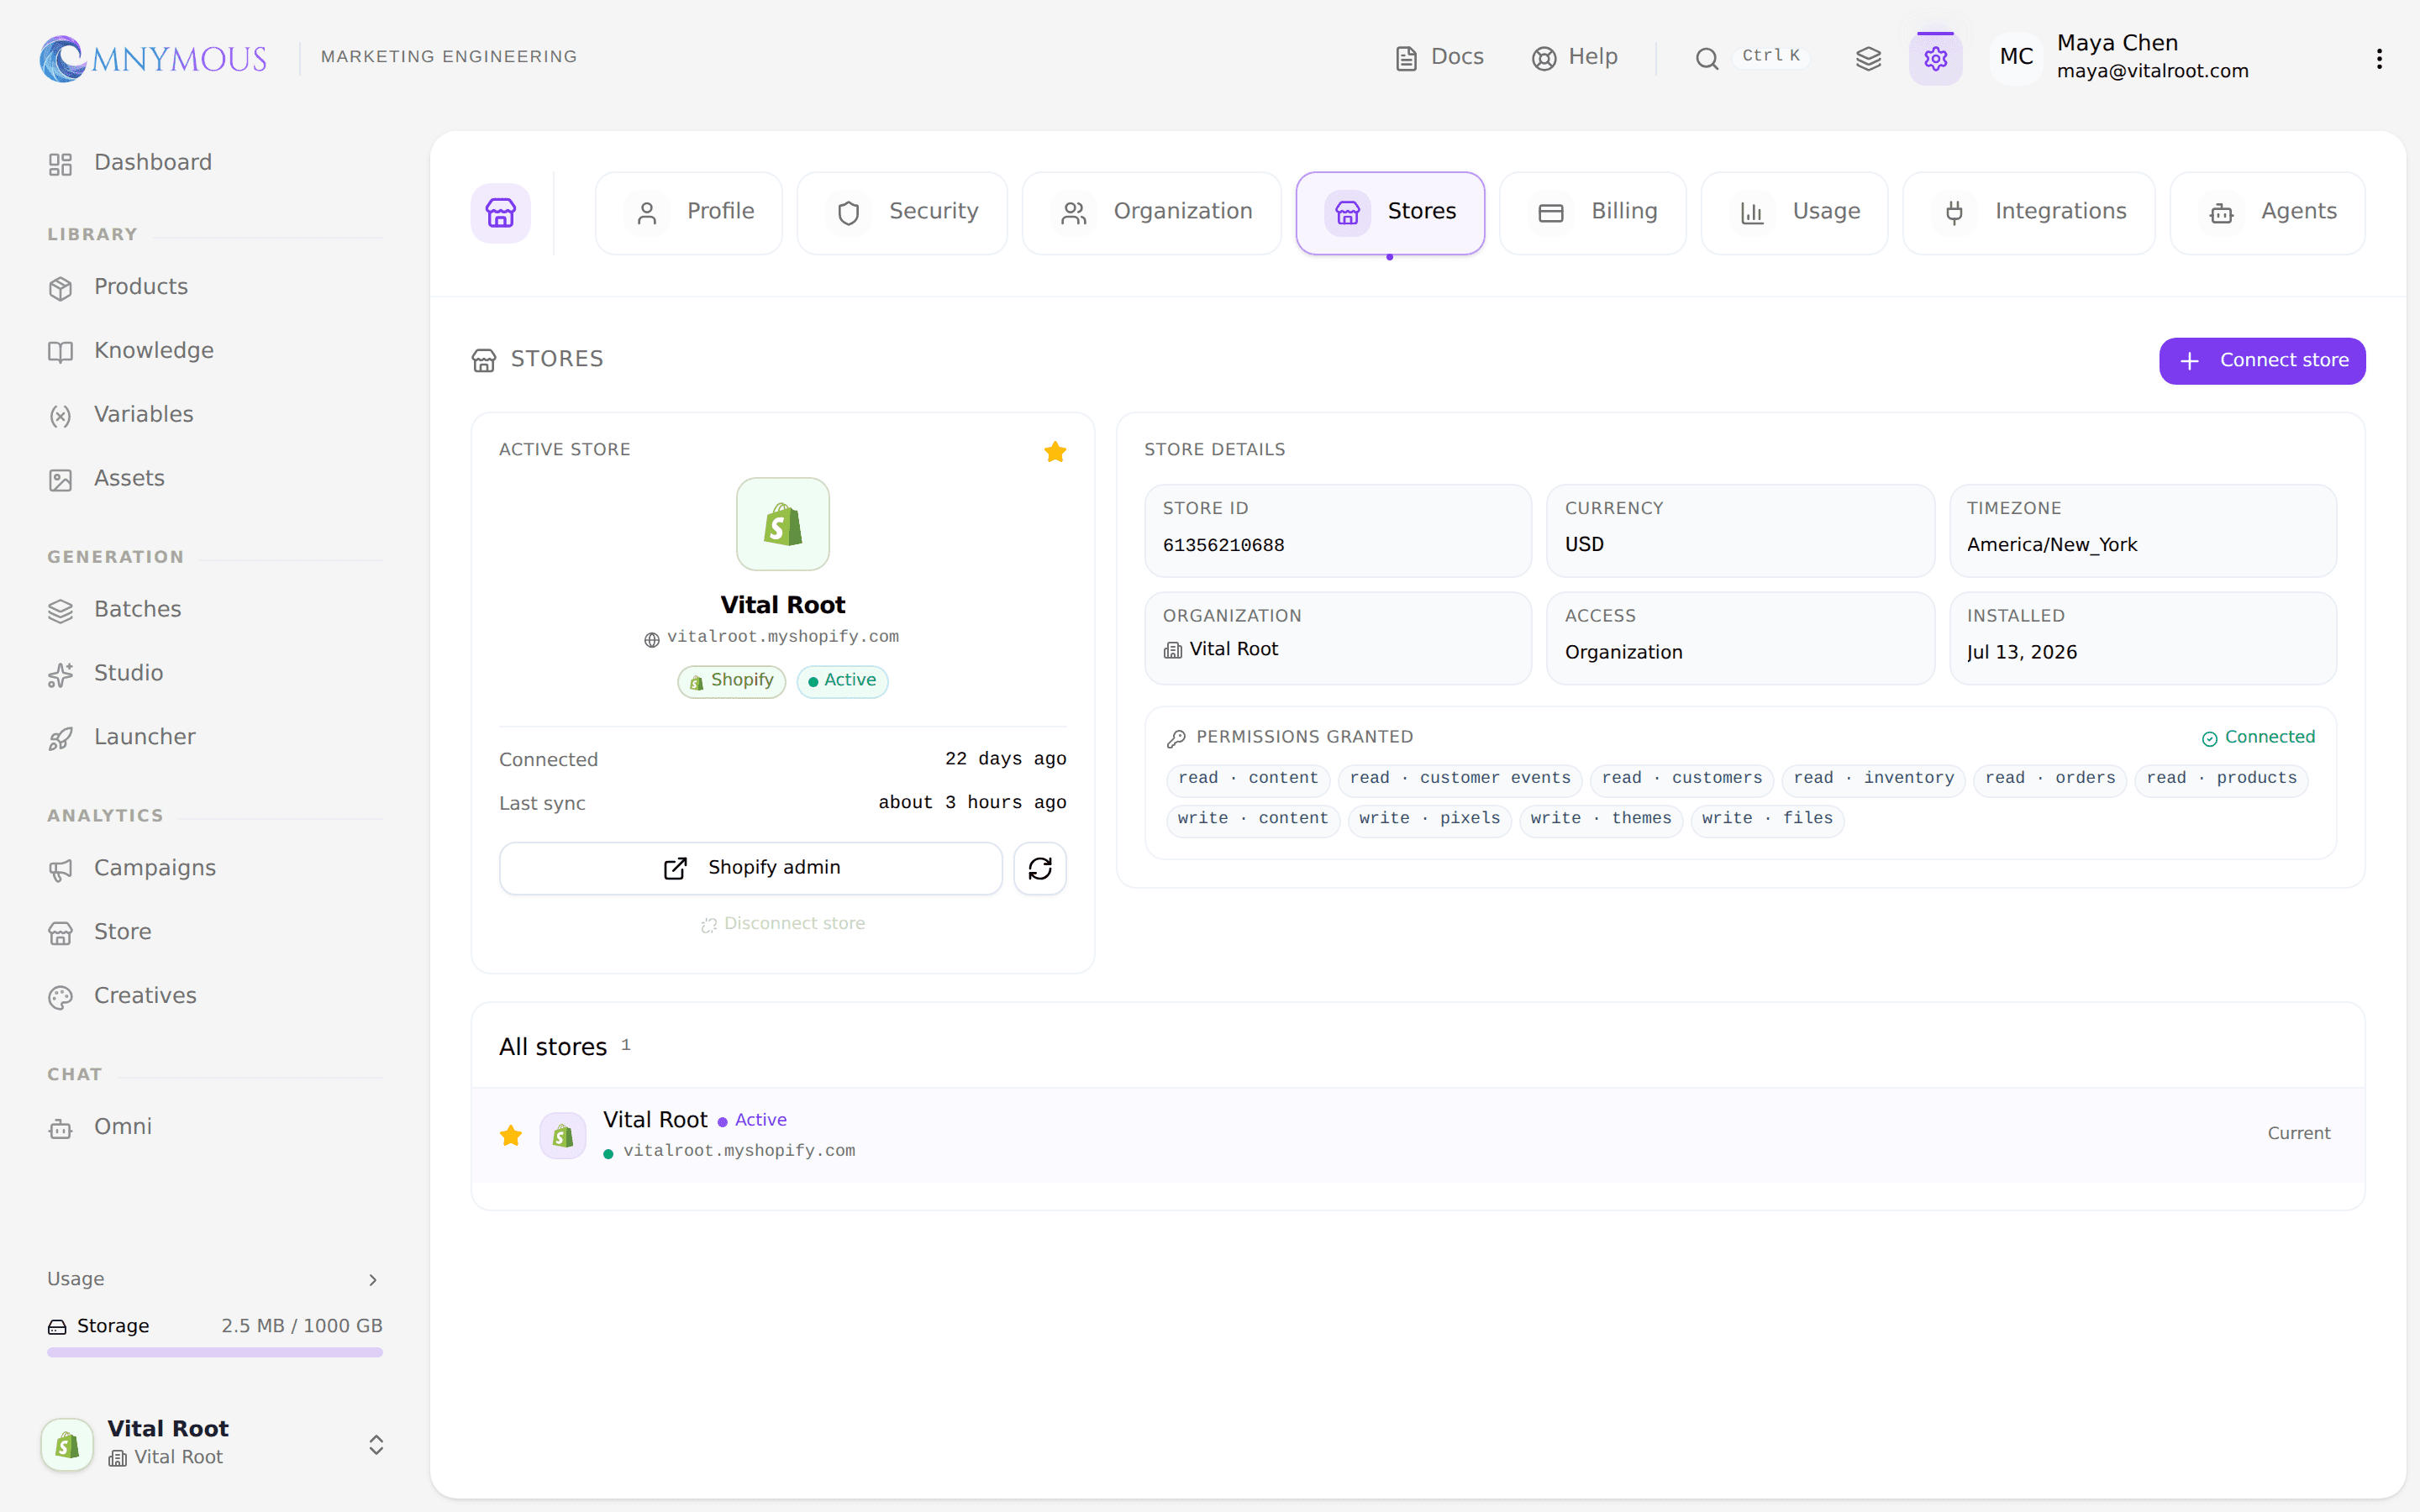The width and height of the screenshot is (2420, 1512).
Task: Click the Shopify badge
Action: pos(731,681)
